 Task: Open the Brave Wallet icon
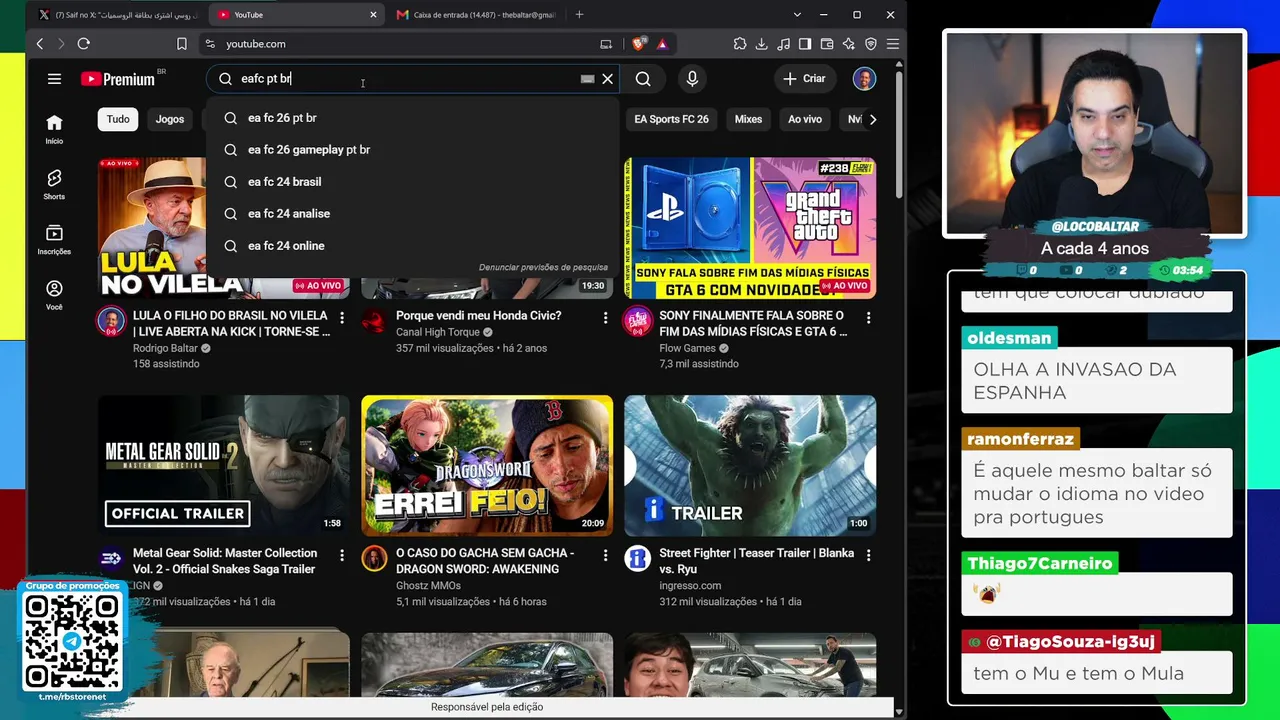point(827,44)
